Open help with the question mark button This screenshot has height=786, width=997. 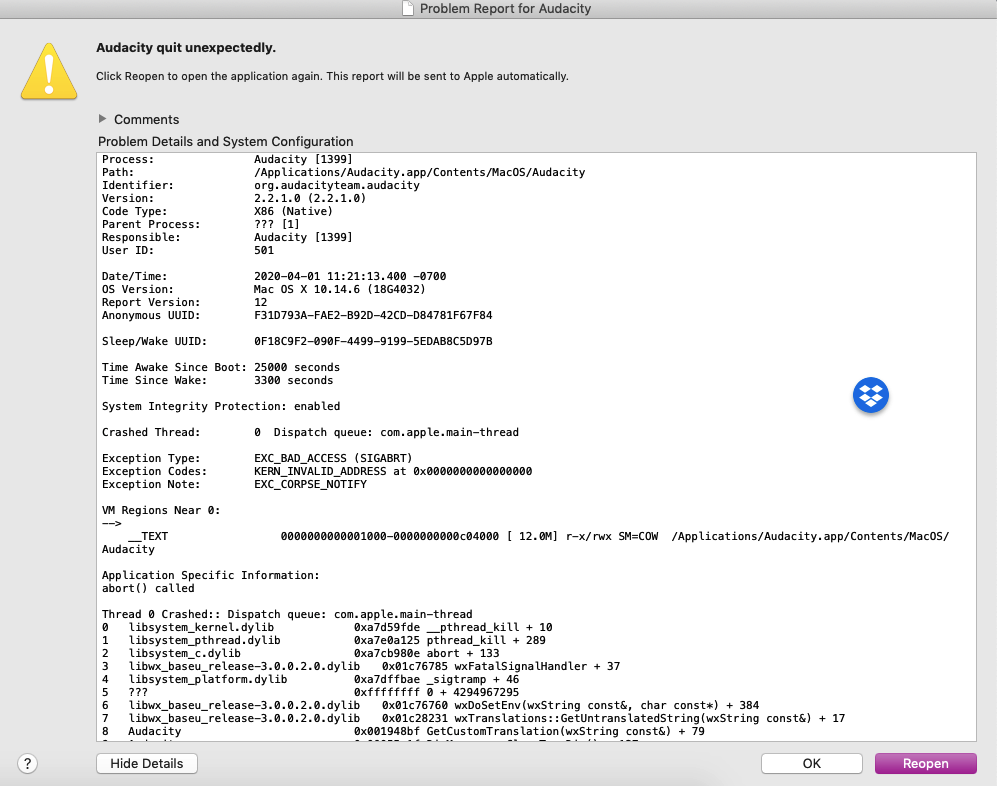(x=27, y=763)
